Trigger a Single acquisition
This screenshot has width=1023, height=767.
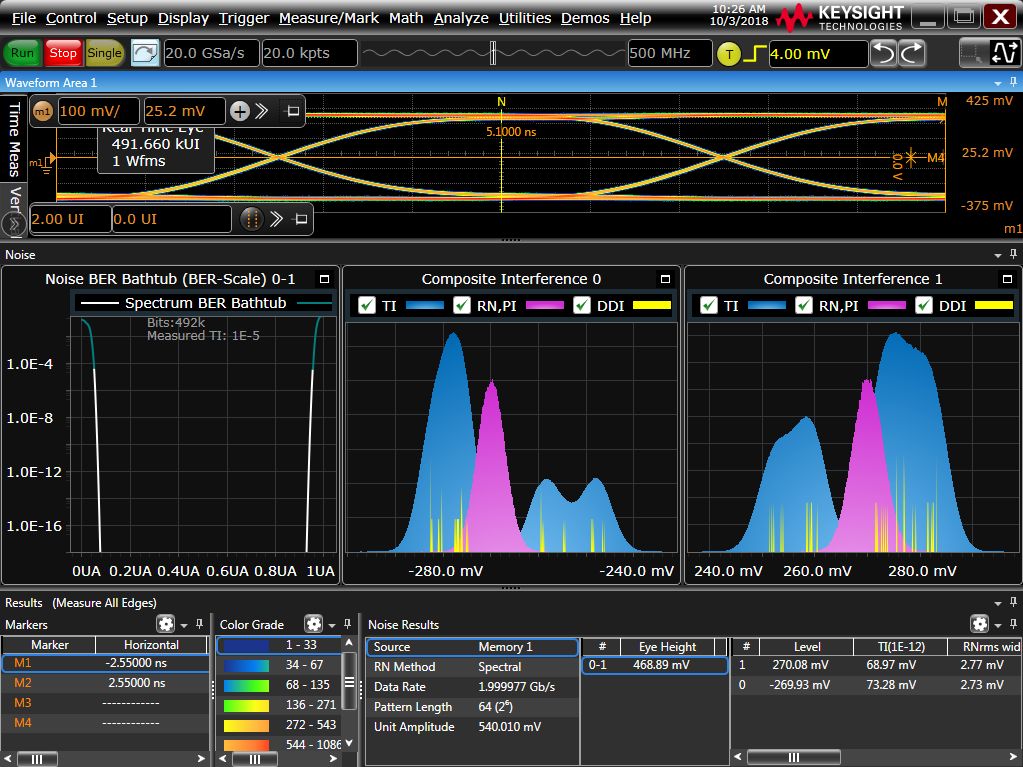tap(105, 53)
